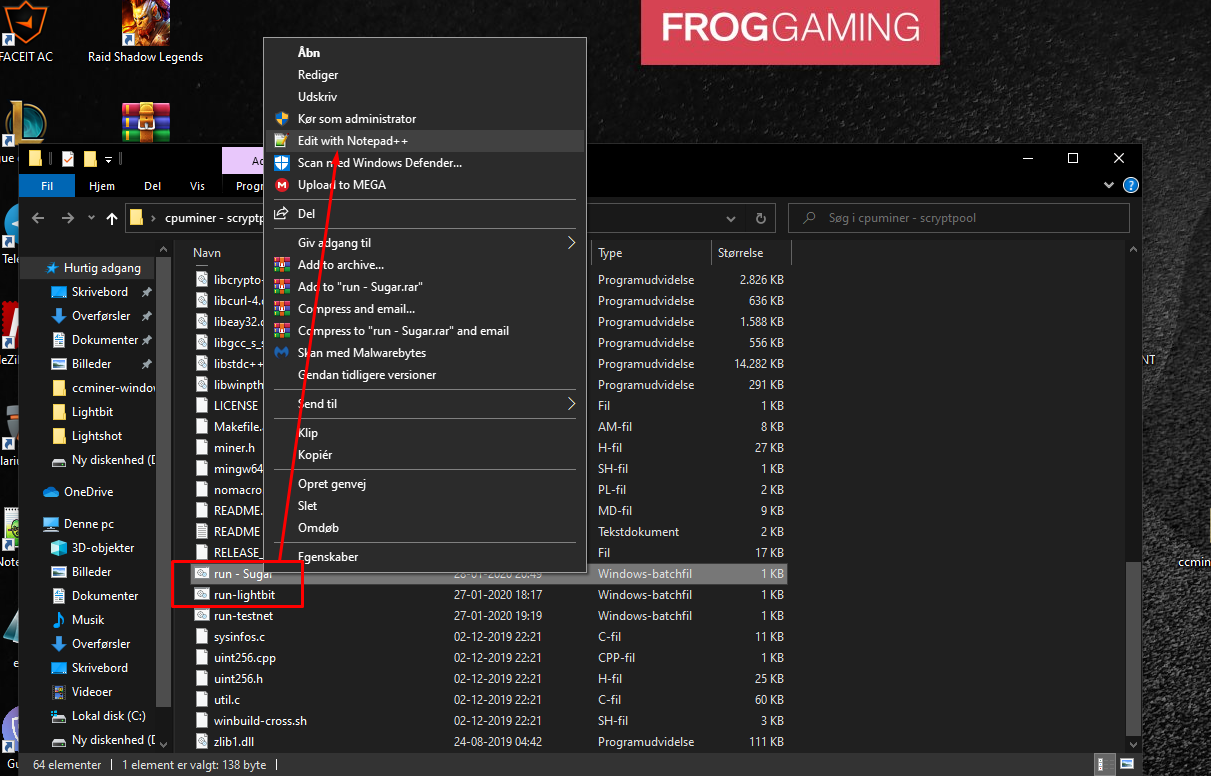Go up one folder level
1211x776 pixels.
tap(112, 218)
